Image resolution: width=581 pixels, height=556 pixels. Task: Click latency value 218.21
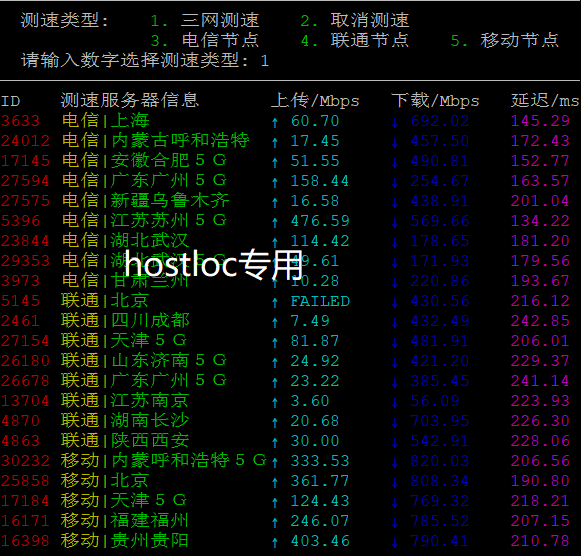540,501
